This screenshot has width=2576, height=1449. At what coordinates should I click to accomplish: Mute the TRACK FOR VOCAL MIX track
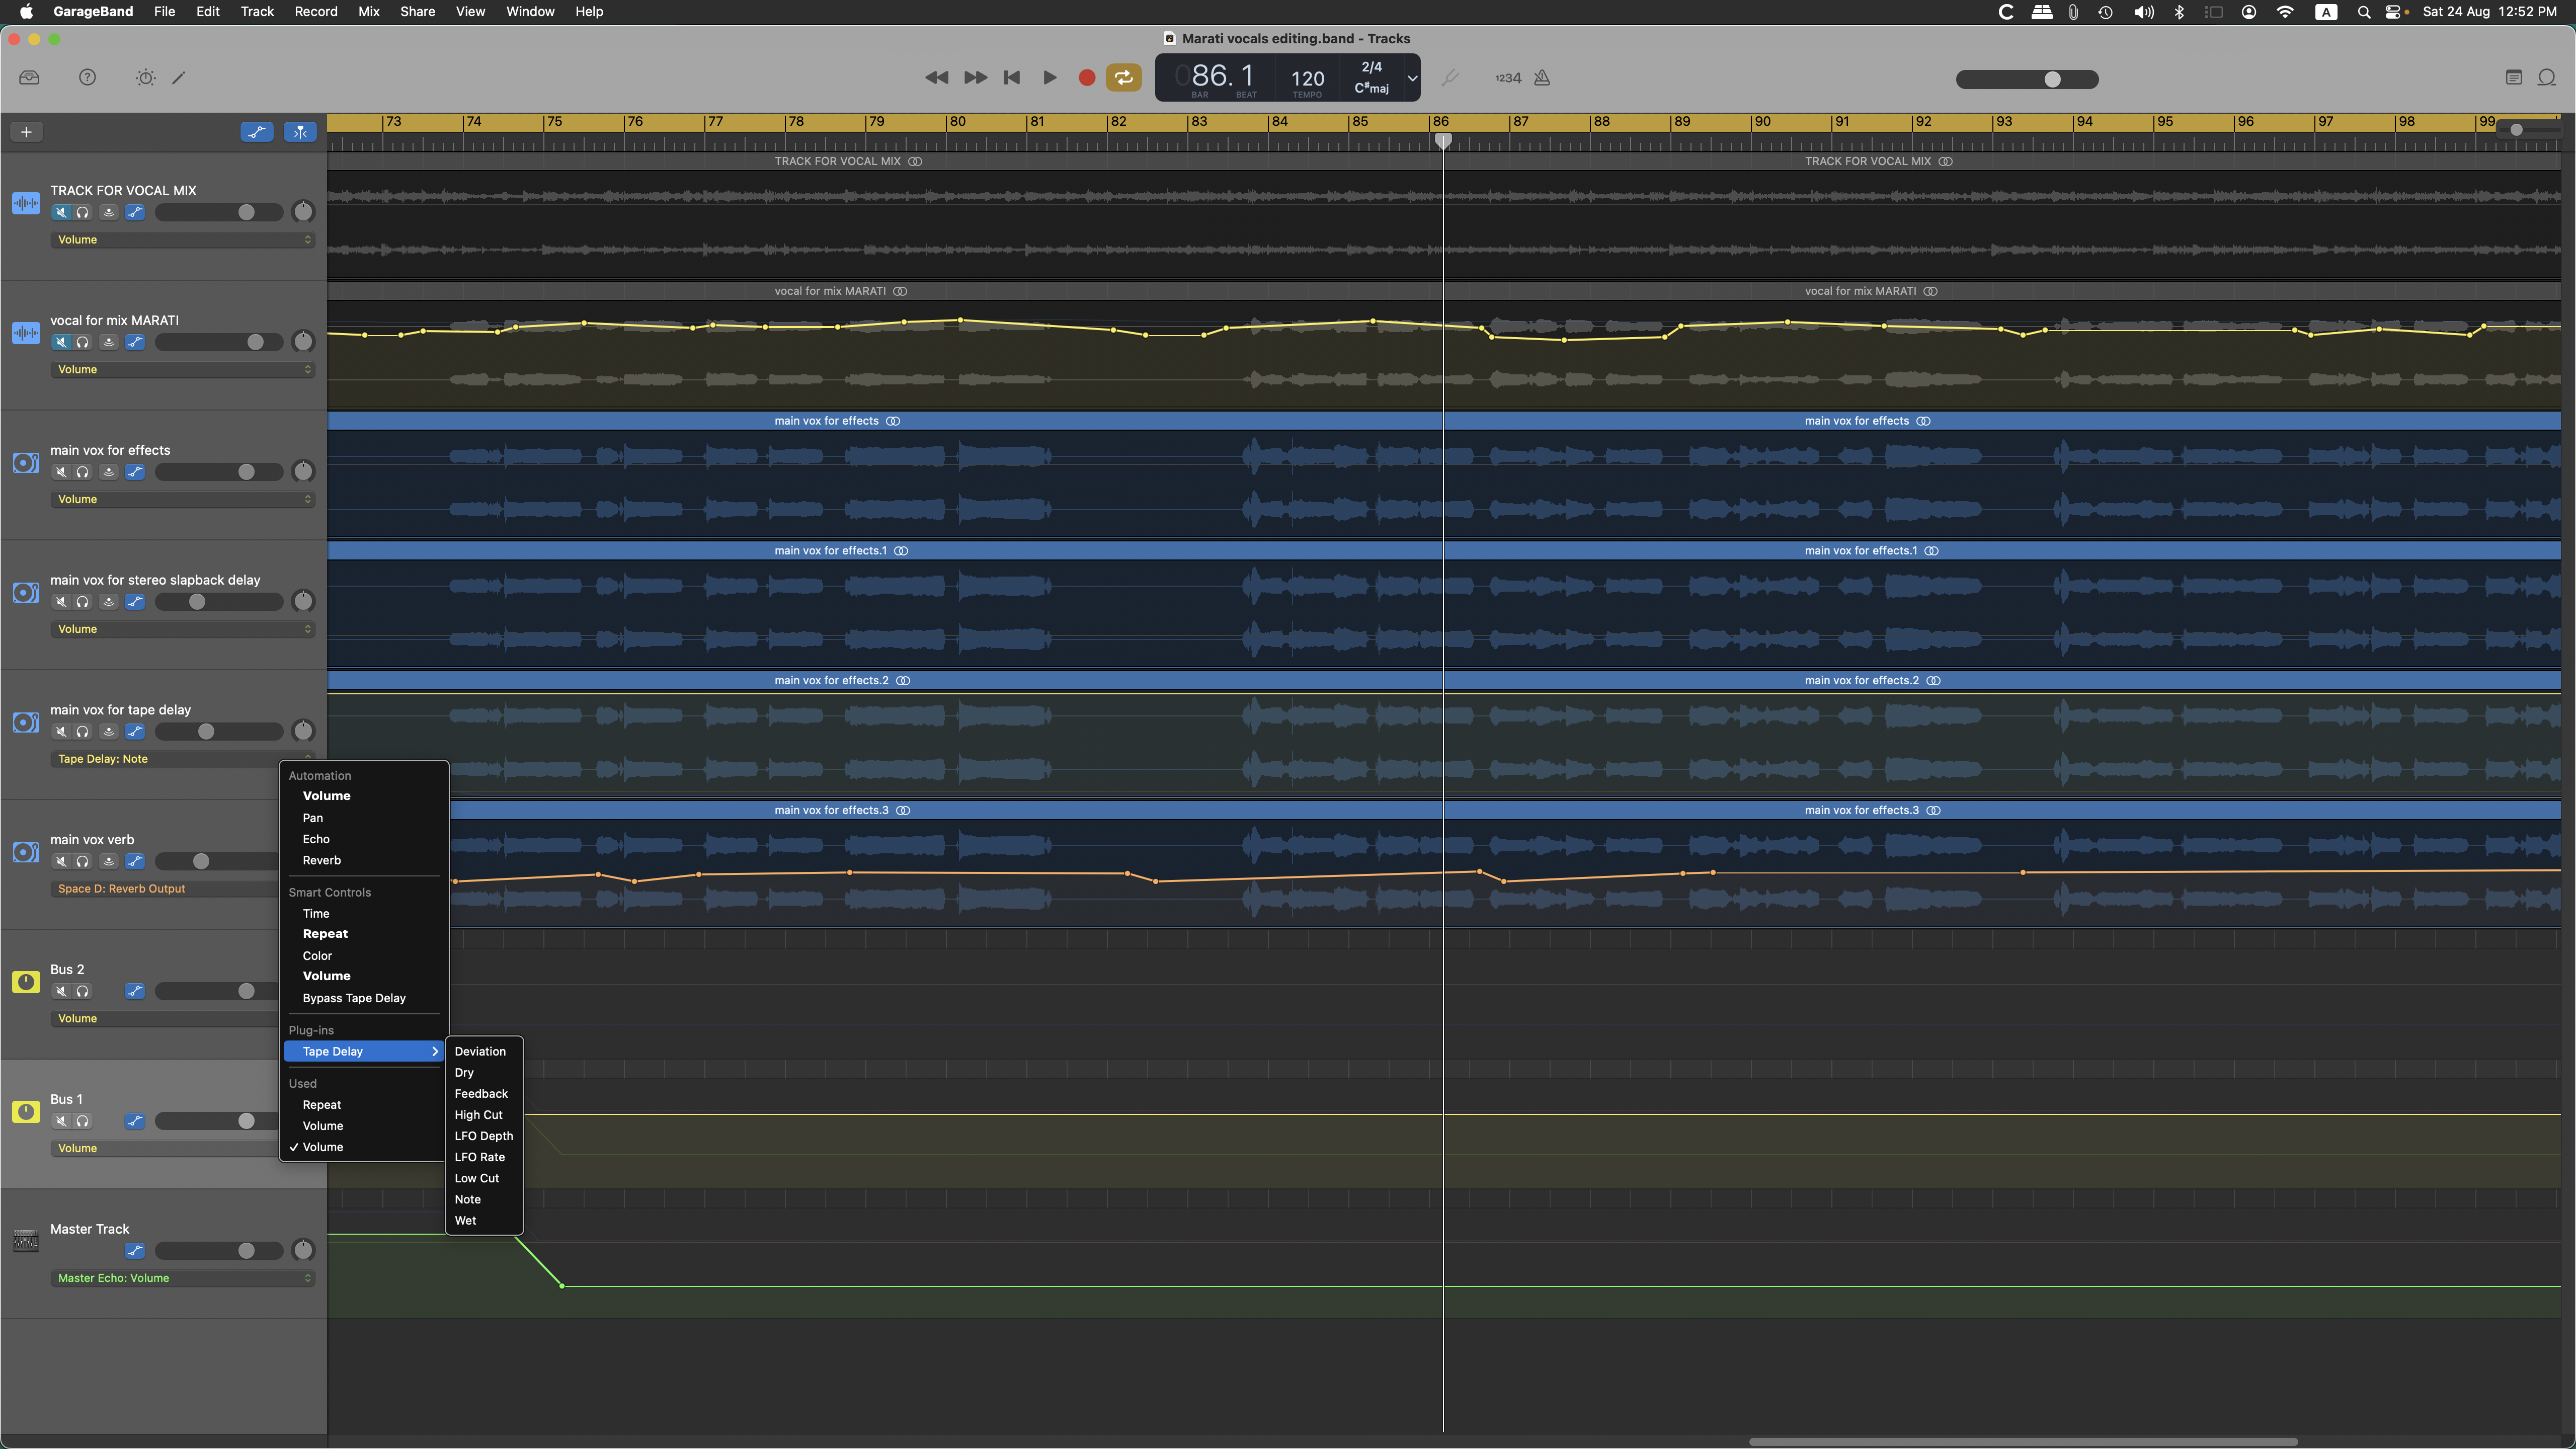61,212
